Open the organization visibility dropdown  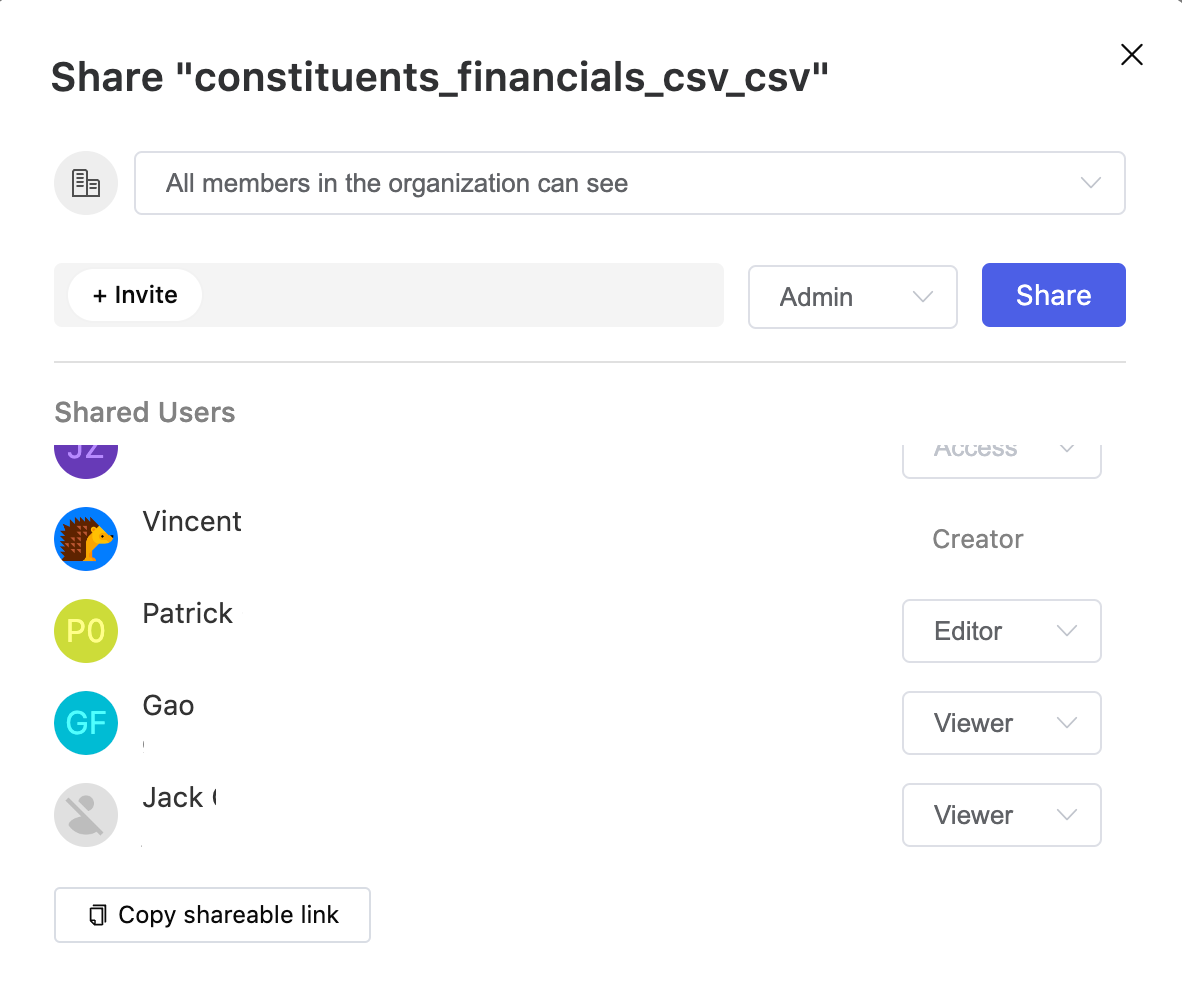[630, 183]
